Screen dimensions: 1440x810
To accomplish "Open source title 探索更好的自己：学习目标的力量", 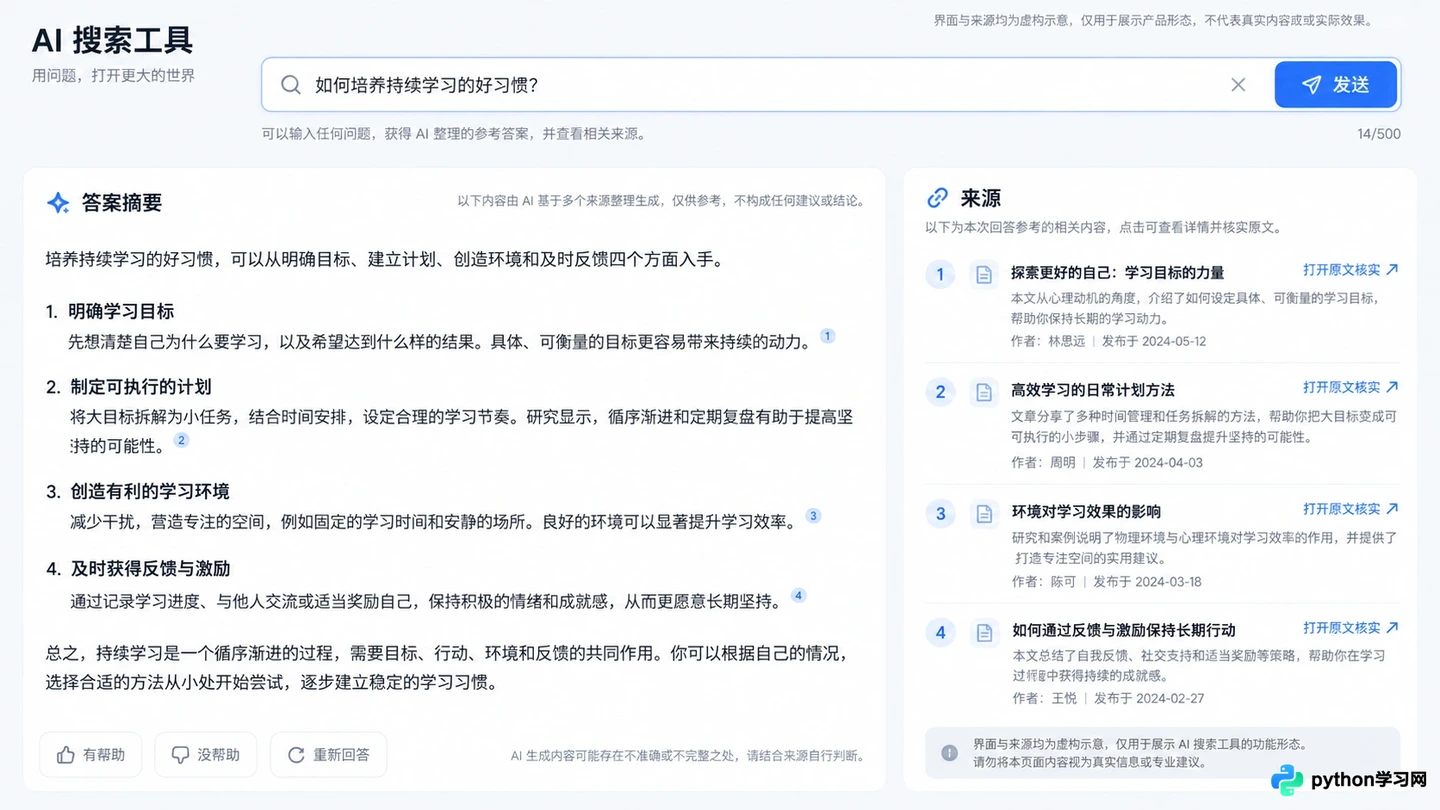I will coord(1117,272).
